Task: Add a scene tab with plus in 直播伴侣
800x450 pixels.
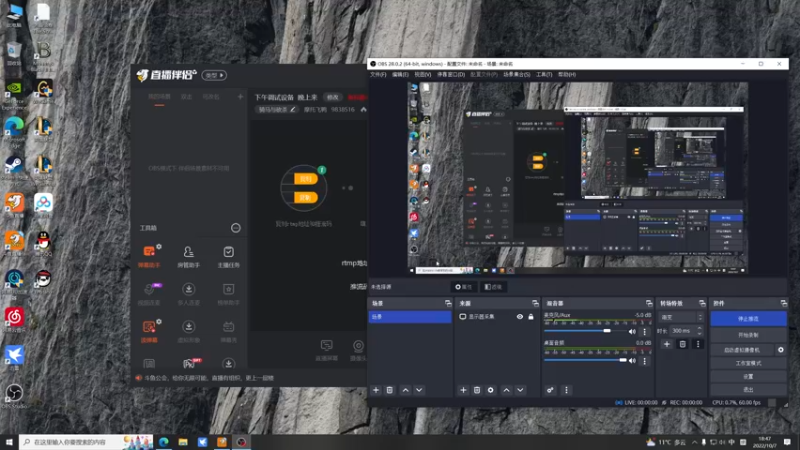Action: (x=240, y=96)
